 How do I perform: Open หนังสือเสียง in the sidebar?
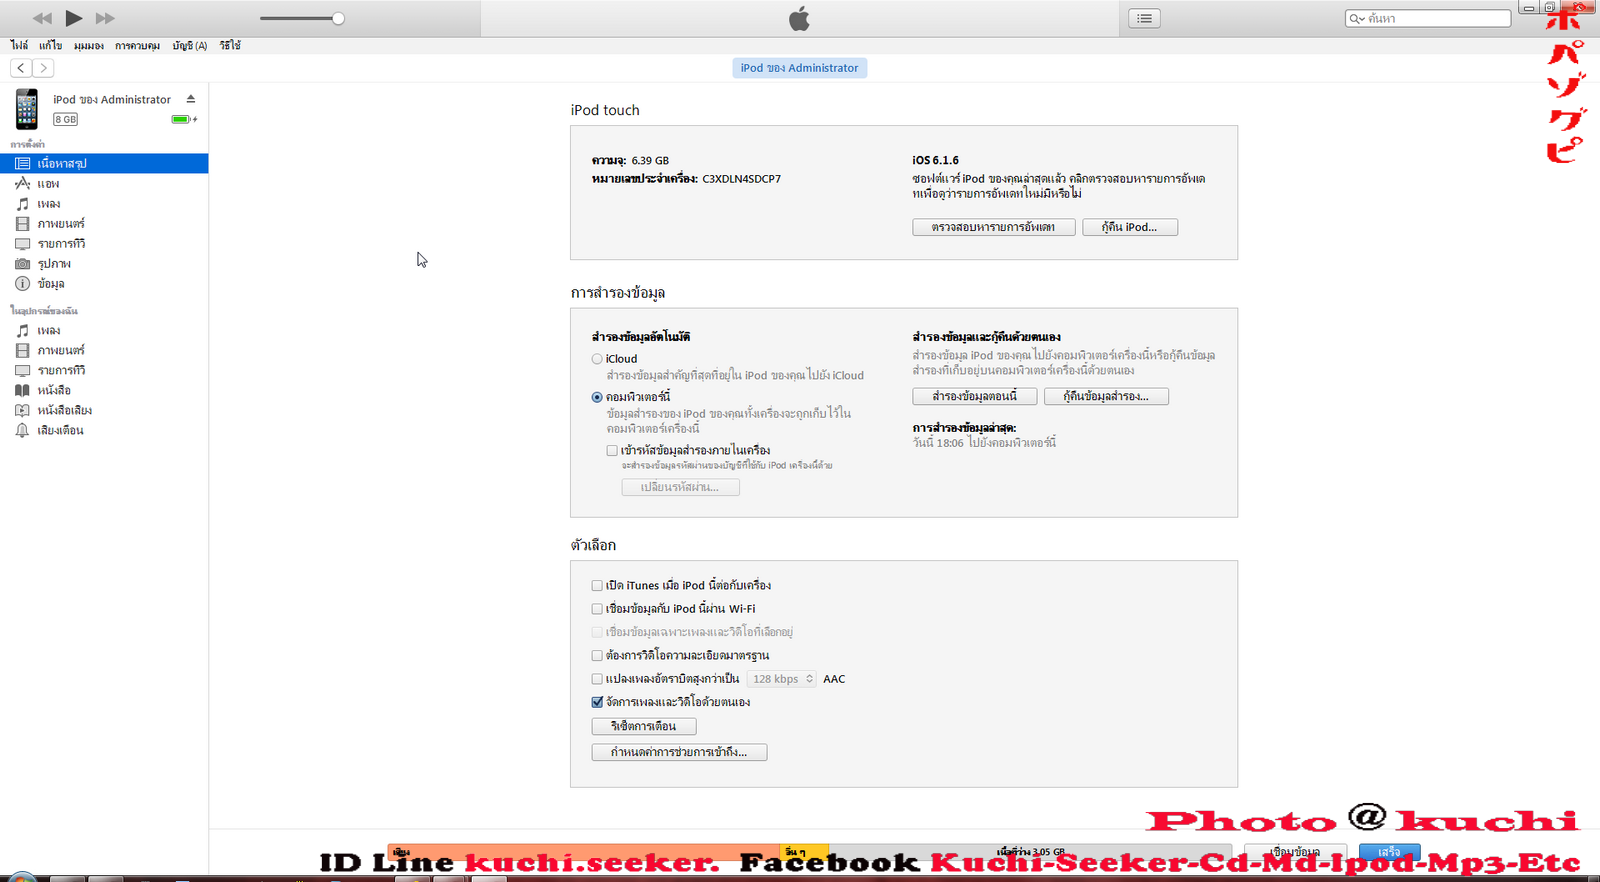point(104,411)
